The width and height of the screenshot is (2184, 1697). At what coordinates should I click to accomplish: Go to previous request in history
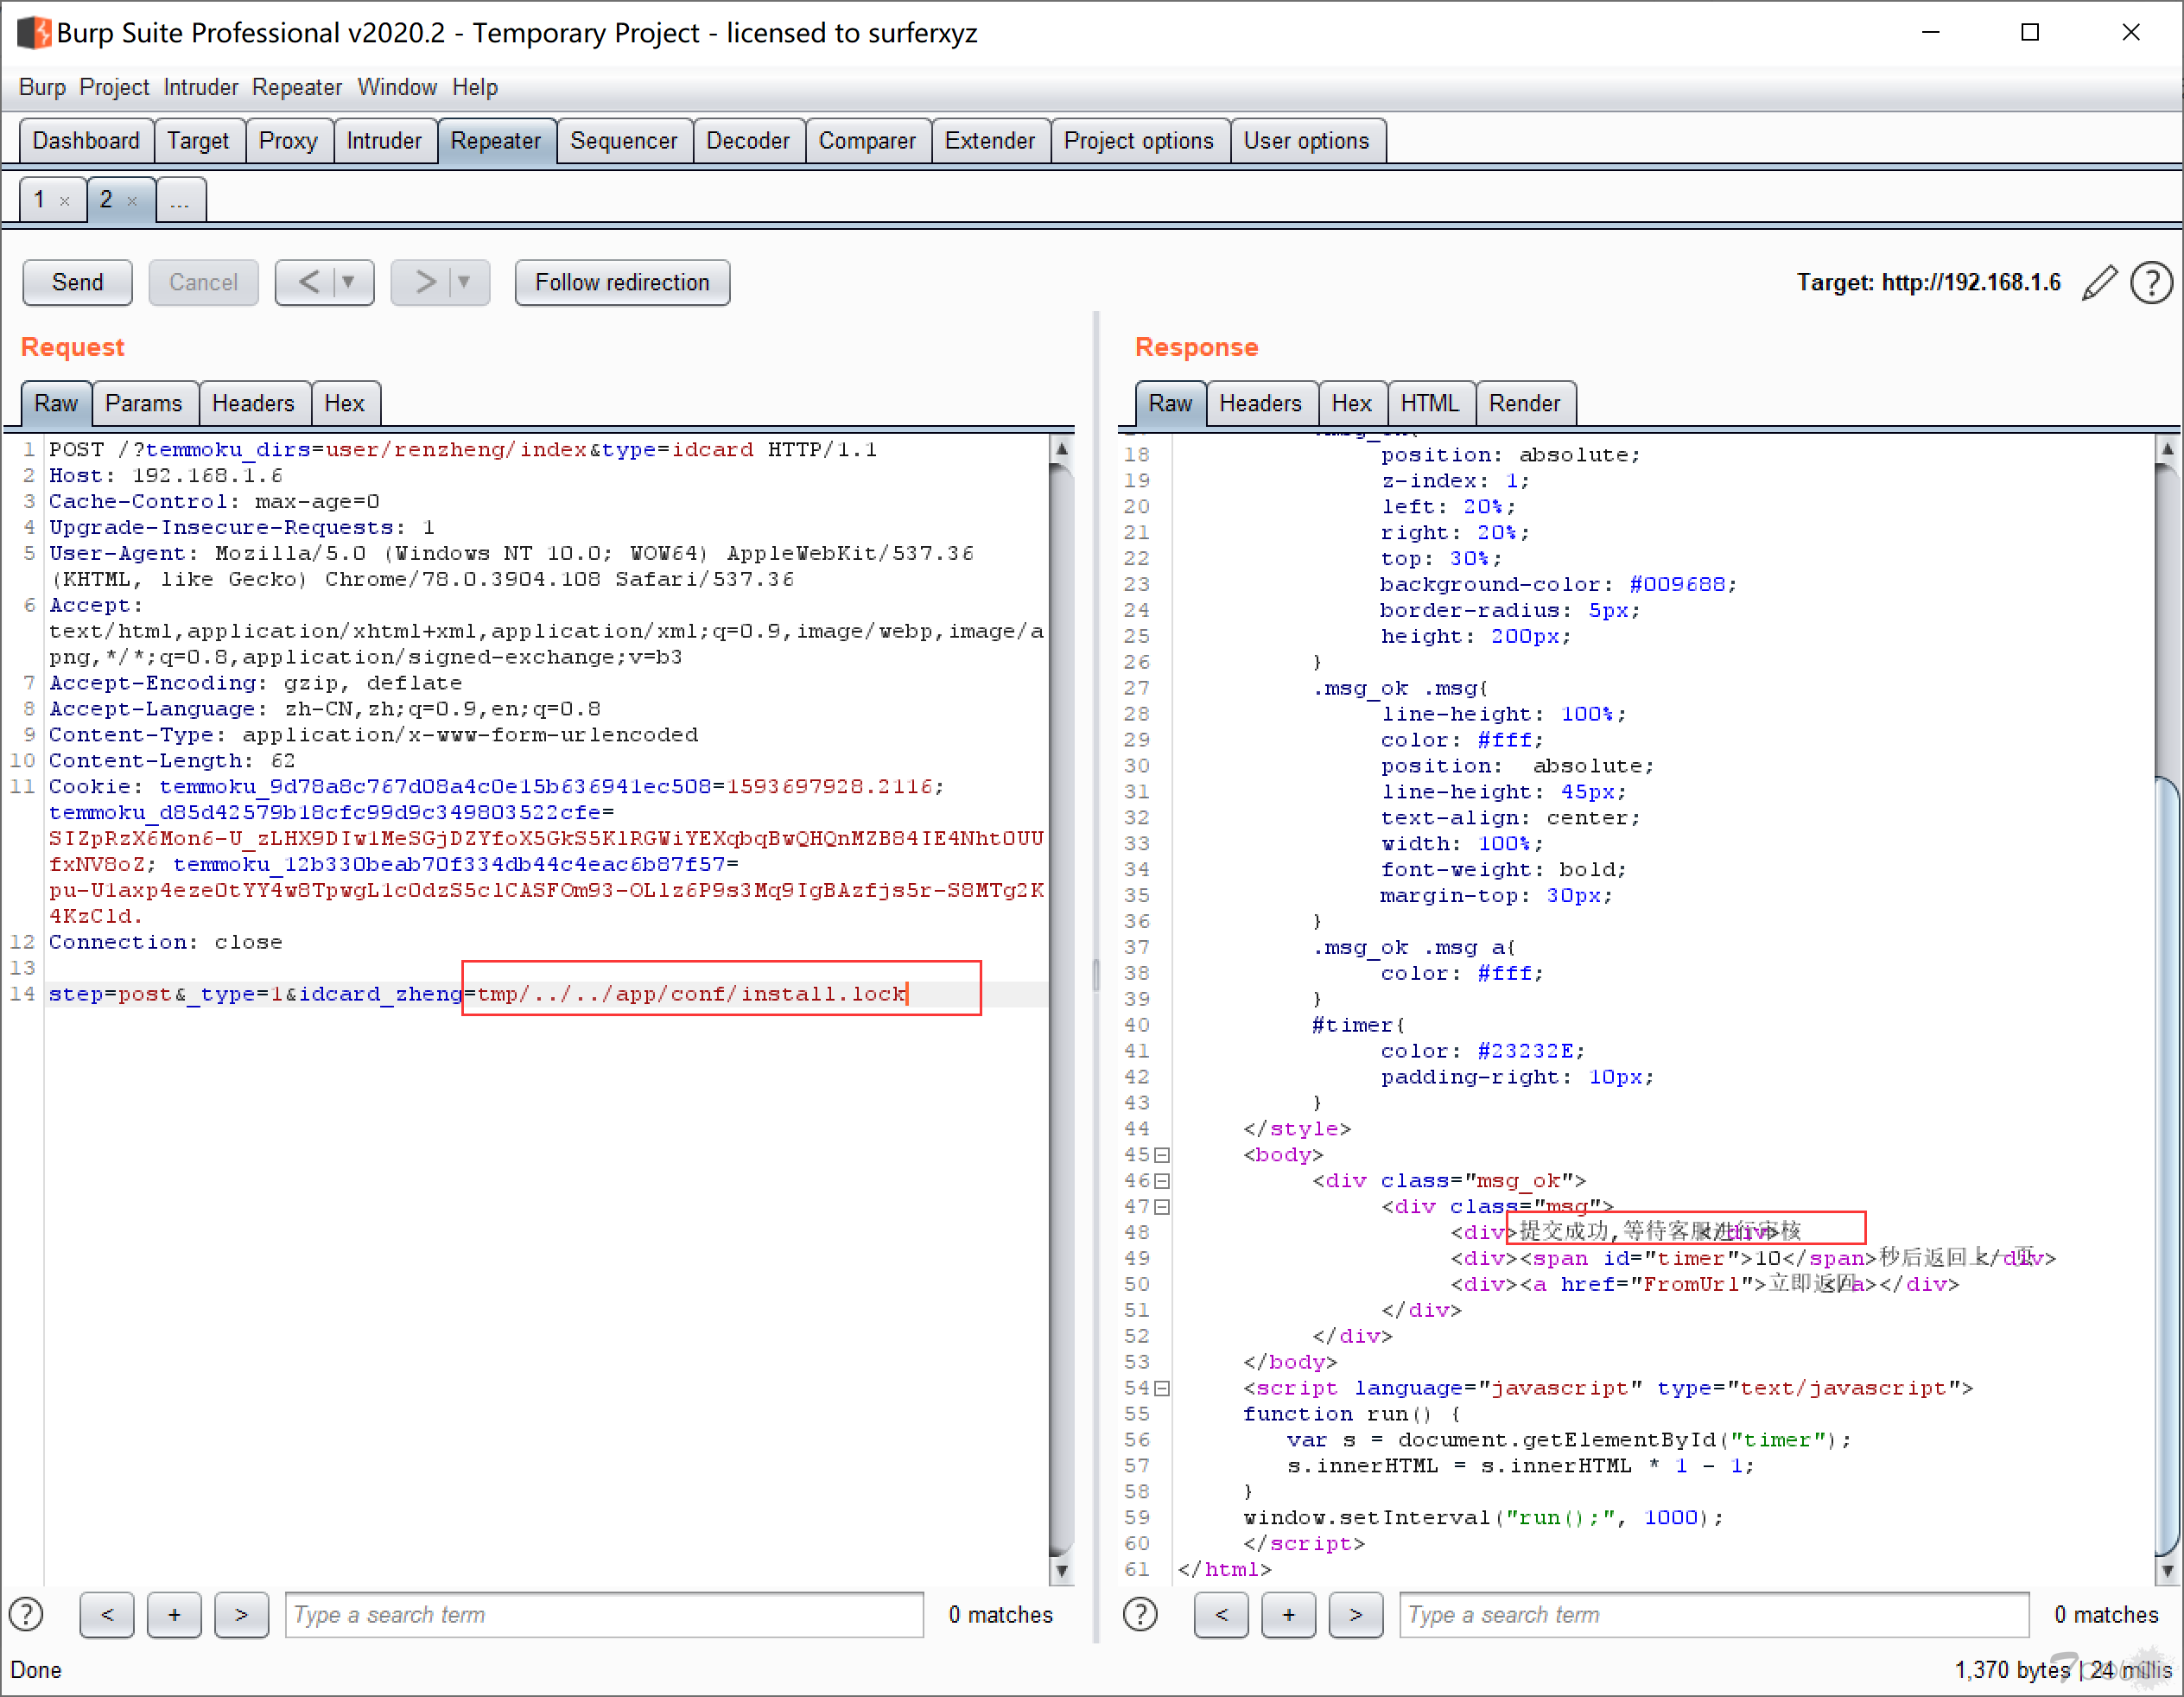[x=309, y=283]
